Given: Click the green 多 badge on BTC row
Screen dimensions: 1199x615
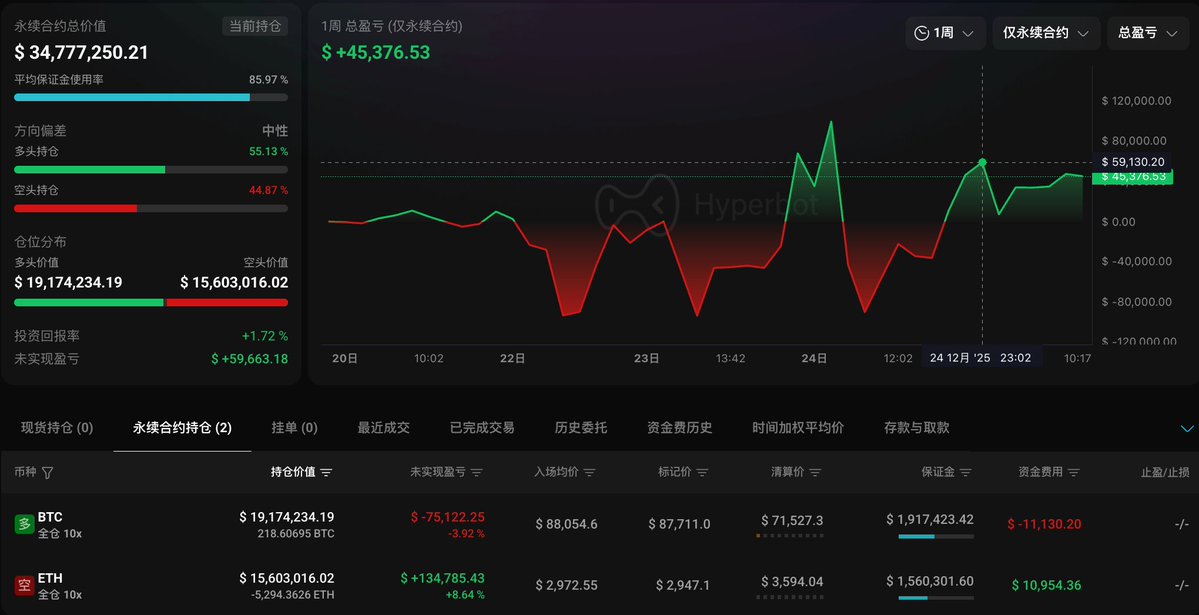Looking at the screenshot, I should click(24, 525).
